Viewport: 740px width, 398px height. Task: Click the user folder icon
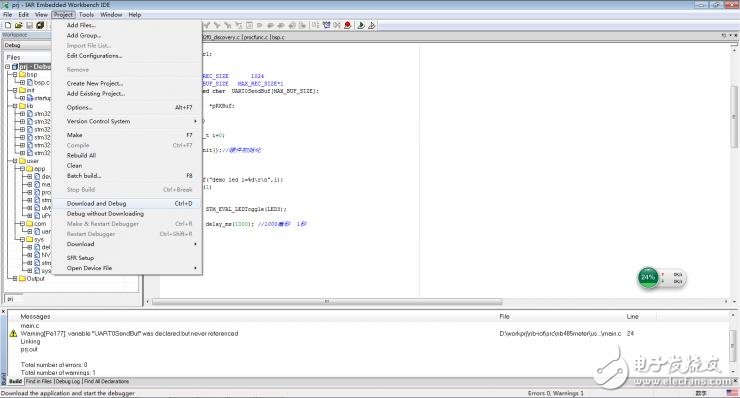[22, 161]
